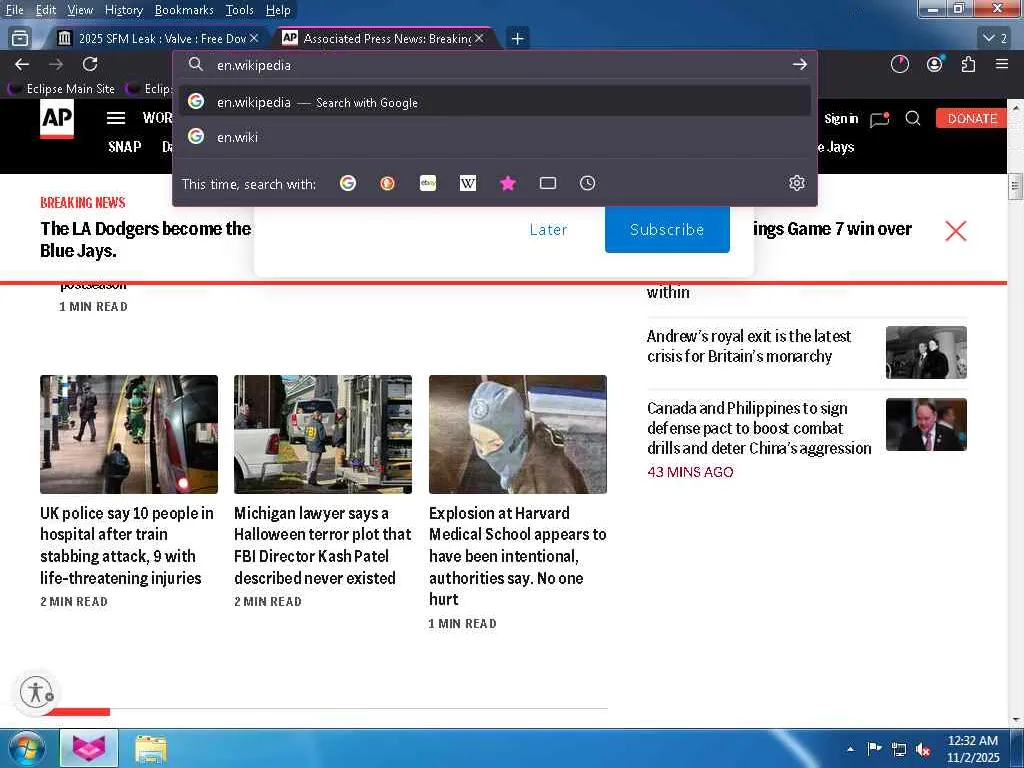This screenshot has height=768, width=1024.
Task: Open the Eclipse Main Site bookmark
Action: [x=61, y=89]
